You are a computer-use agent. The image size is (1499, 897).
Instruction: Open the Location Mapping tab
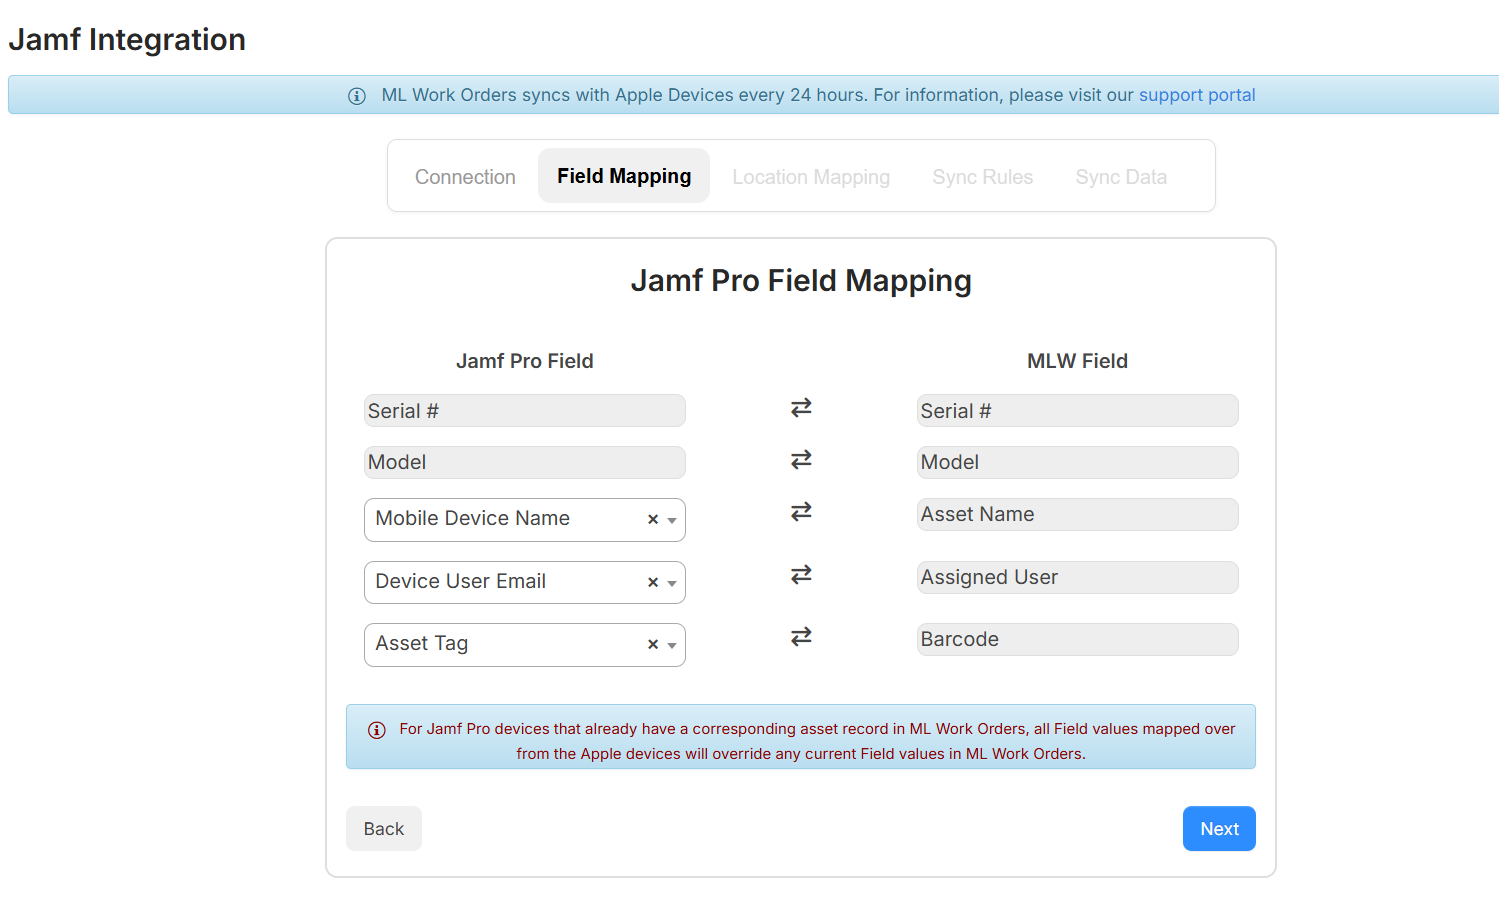pyautogui.click(x=811, y=177)
